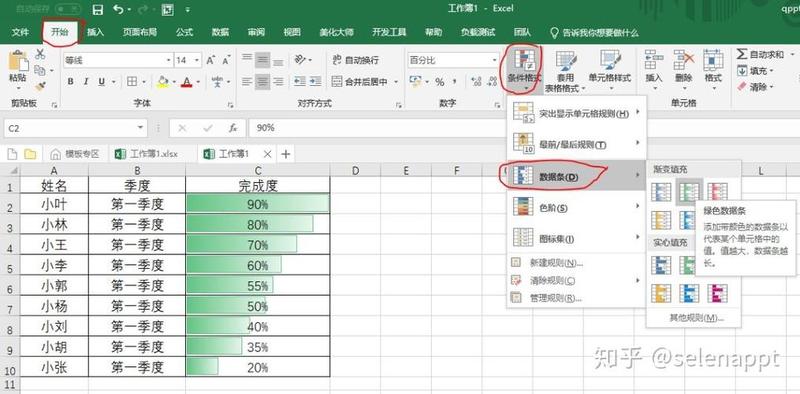Click the Increase Decimal icon
Screen dimensions: 800x394
(477, 82)
